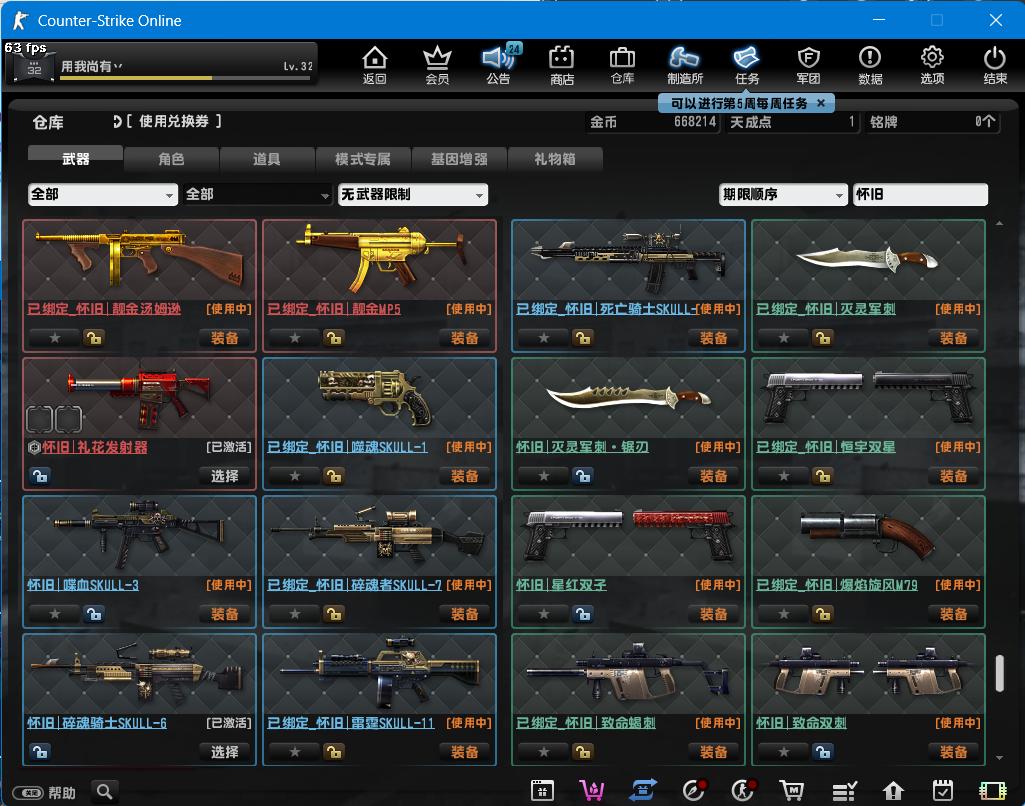
Task: Click the search field containing 怀旧
Action: tap(920, 194)
